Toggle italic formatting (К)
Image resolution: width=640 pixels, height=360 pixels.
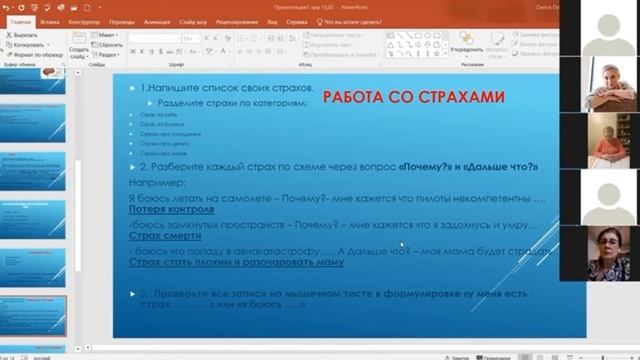pyautogui.click(x=142, y=51)
